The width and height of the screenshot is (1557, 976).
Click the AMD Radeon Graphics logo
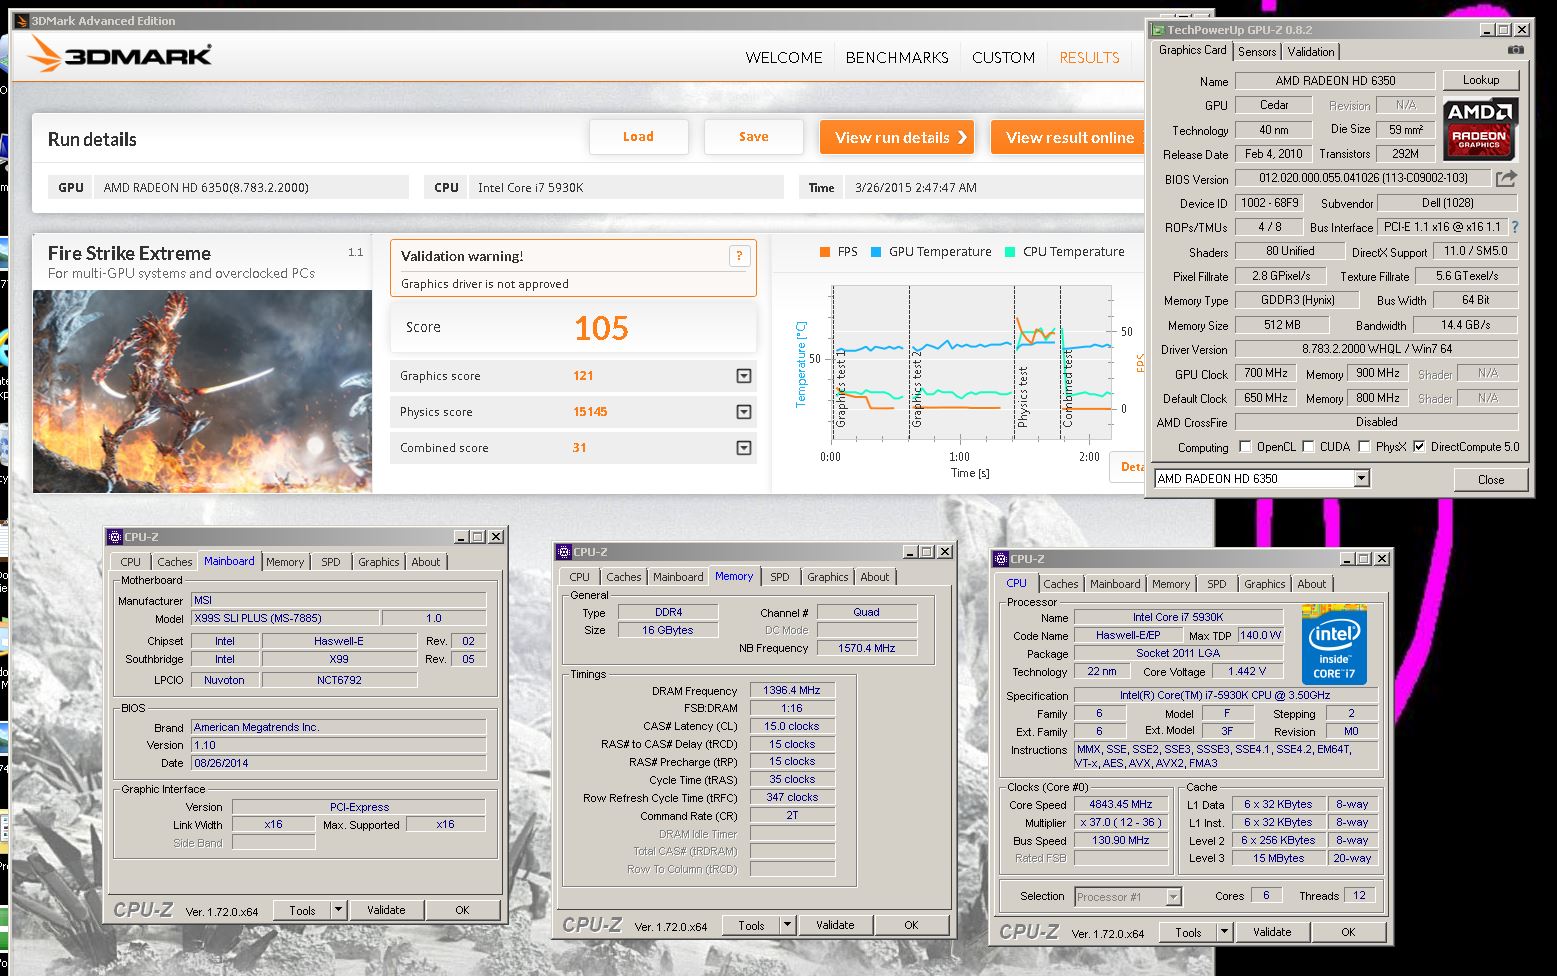tap(1480, 129)
